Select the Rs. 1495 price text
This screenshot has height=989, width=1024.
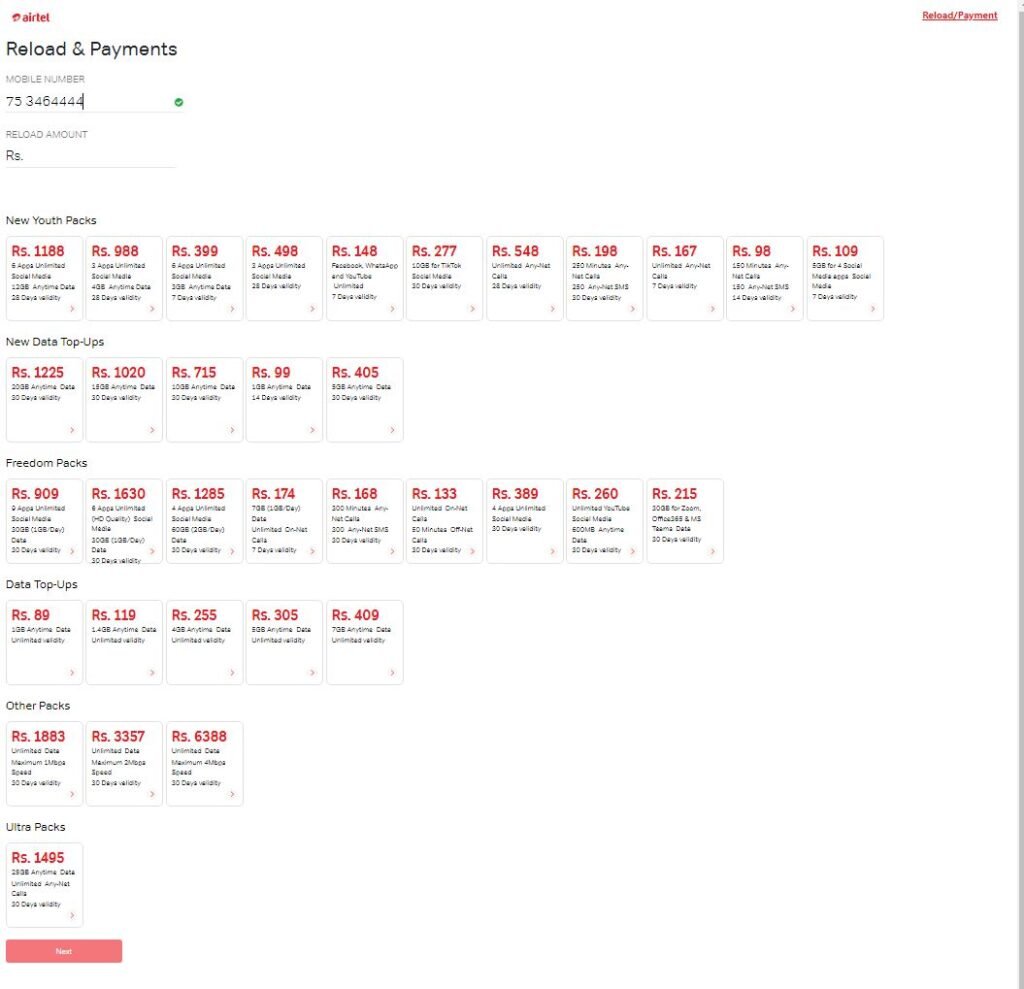38,858
